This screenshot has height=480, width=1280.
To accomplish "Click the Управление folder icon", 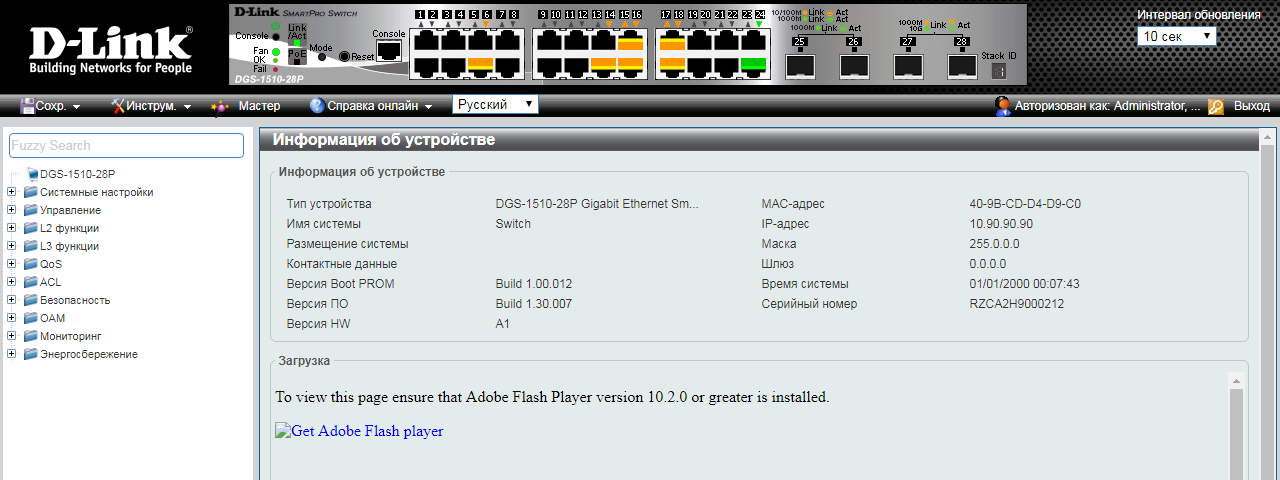I will [x=30, y=210].
